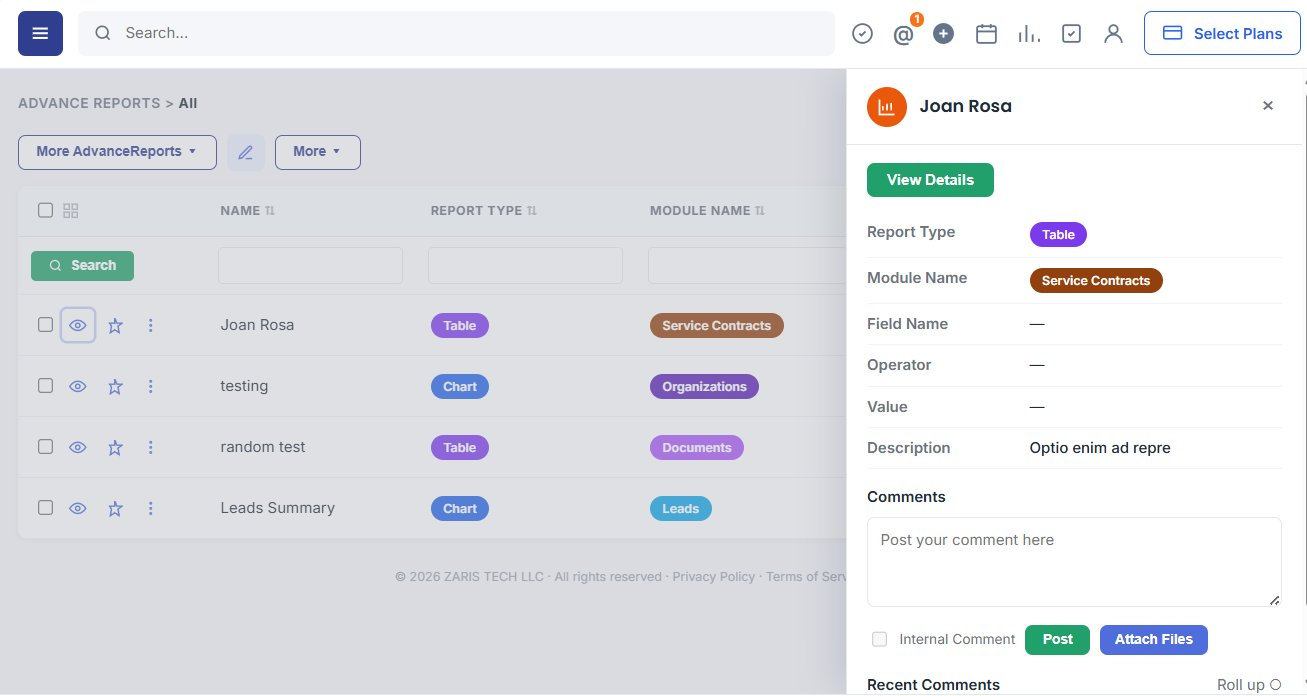1307x696 pixels.
Task: Preview Leads Summary with eye icon
Action: [78, 509]
